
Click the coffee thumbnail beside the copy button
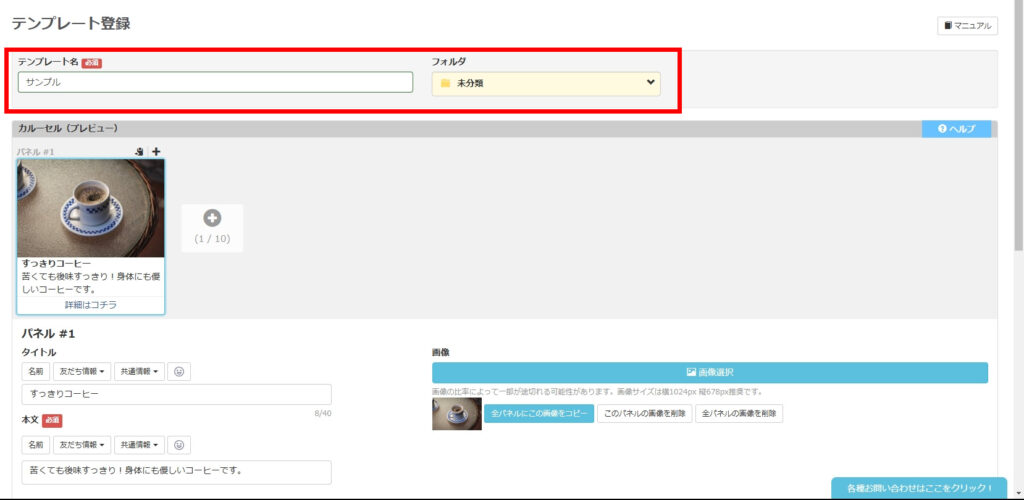click(456, 413)
